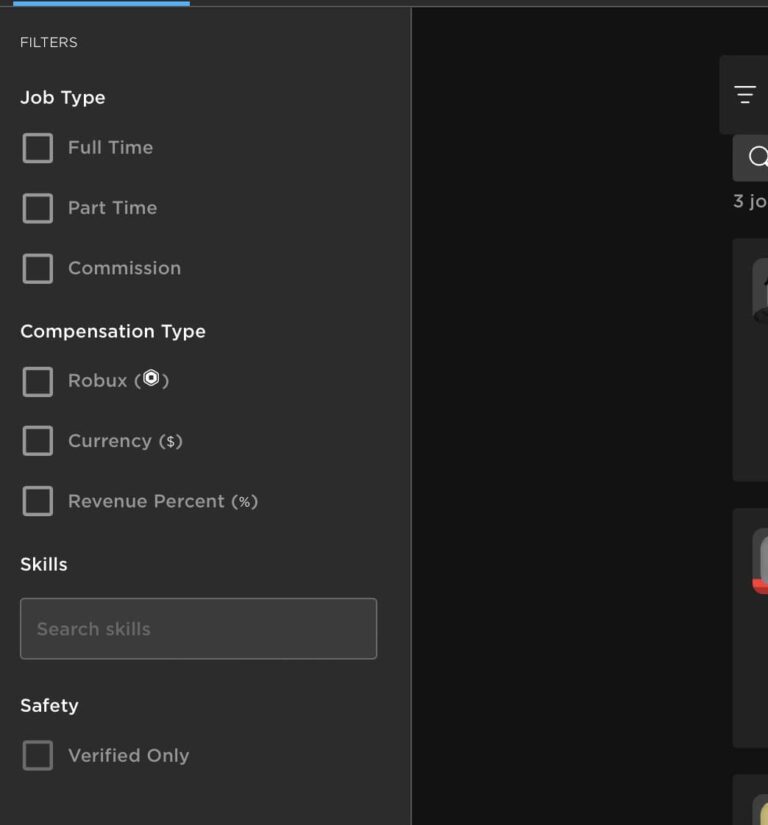
Task: Click the Compensation Type section header
Action: point(112,331)
